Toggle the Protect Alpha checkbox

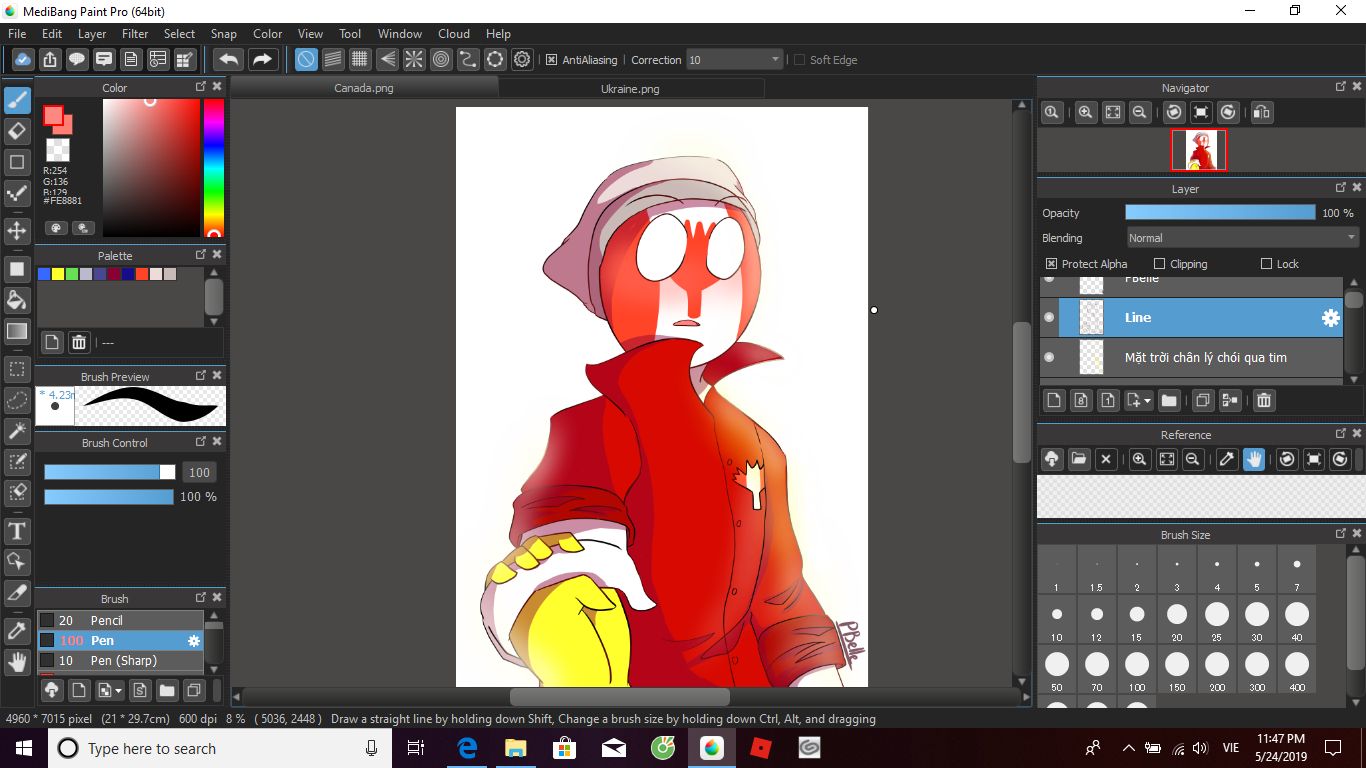click(x=1051, y=264)
